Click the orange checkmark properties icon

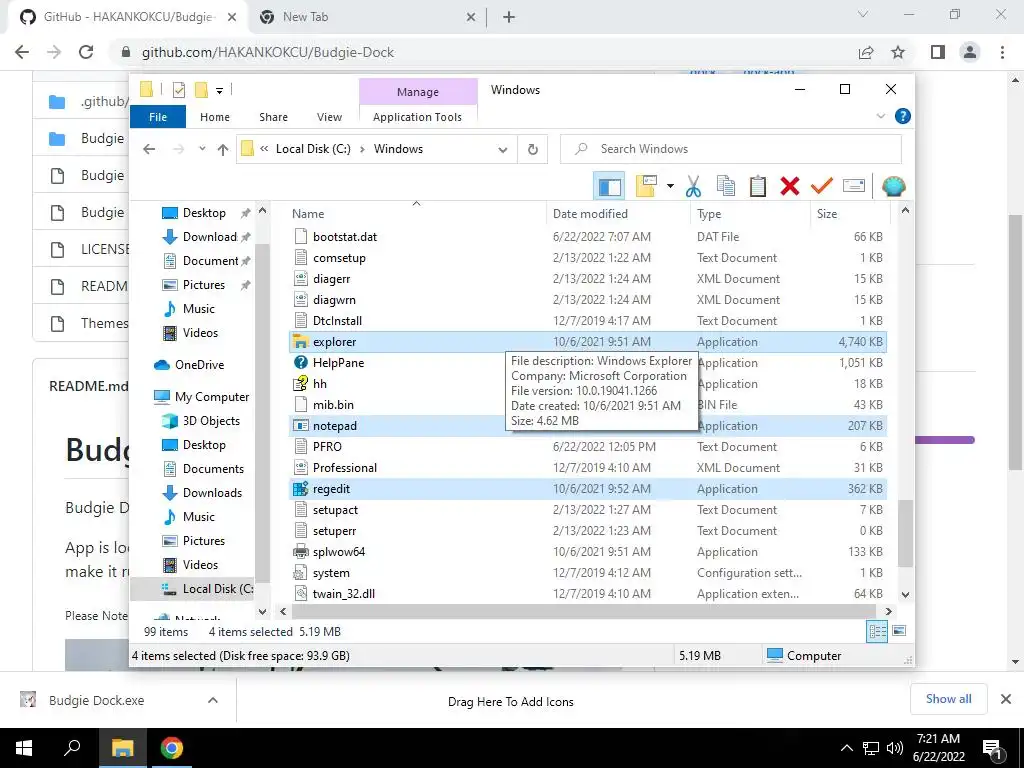[x=822, y=187]
